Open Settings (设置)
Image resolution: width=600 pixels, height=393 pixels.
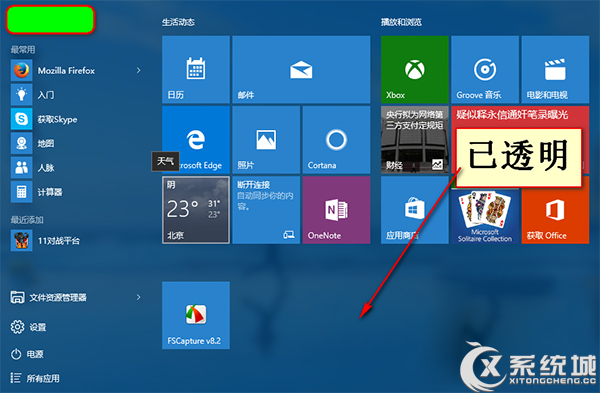[x=28, y=327]
